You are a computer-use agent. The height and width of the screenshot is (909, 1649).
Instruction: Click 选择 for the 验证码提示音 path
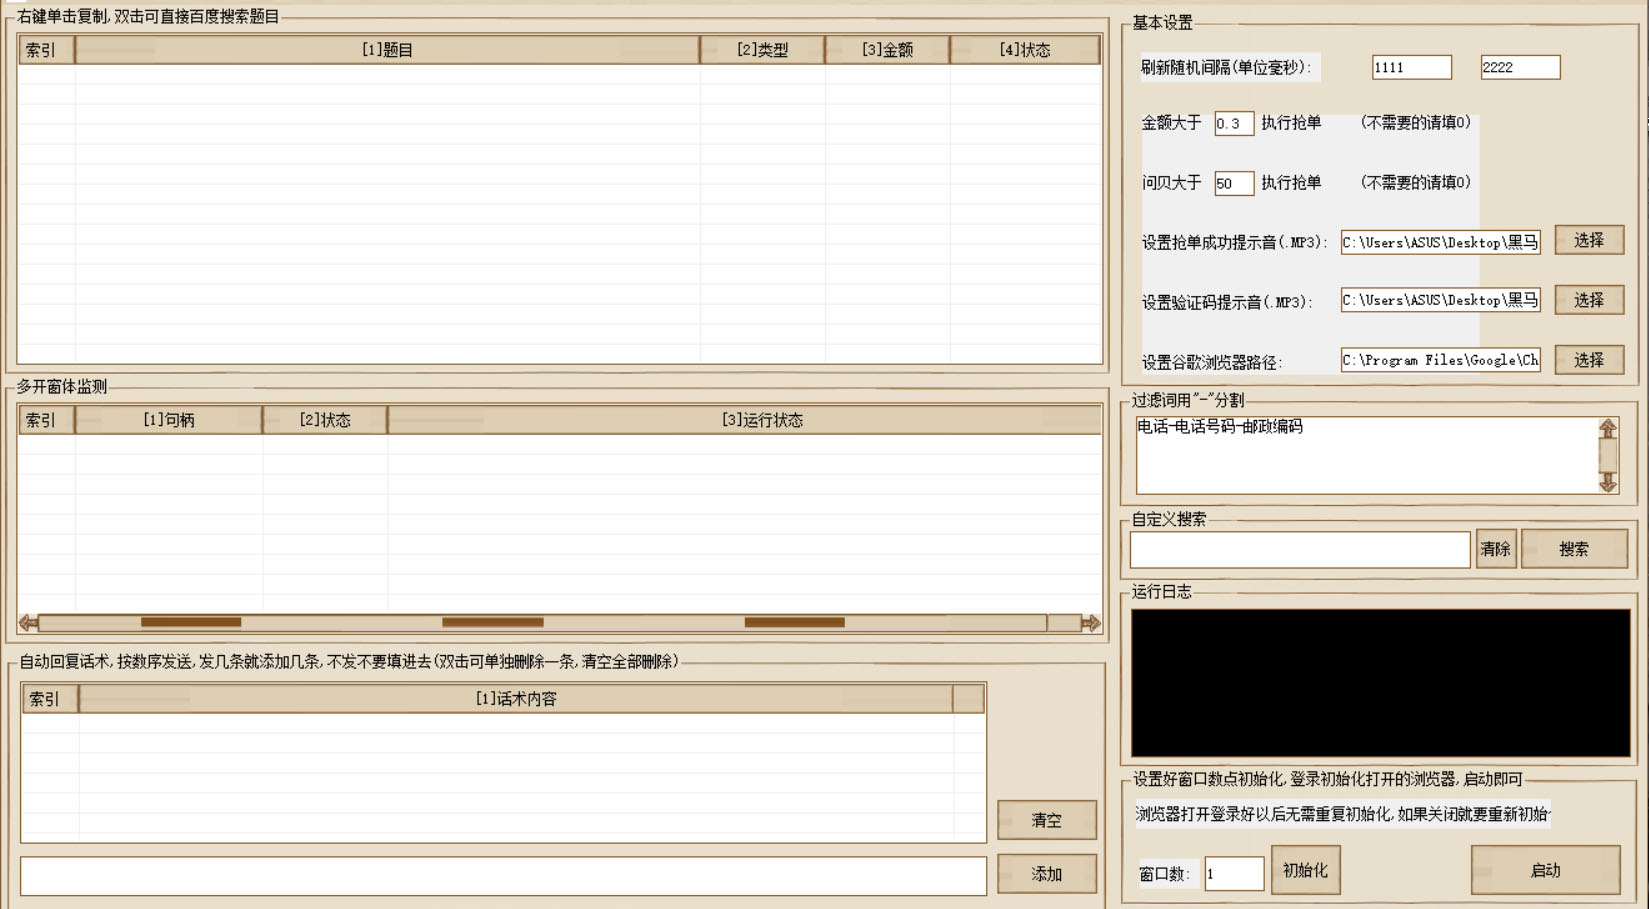[1588, 300]
